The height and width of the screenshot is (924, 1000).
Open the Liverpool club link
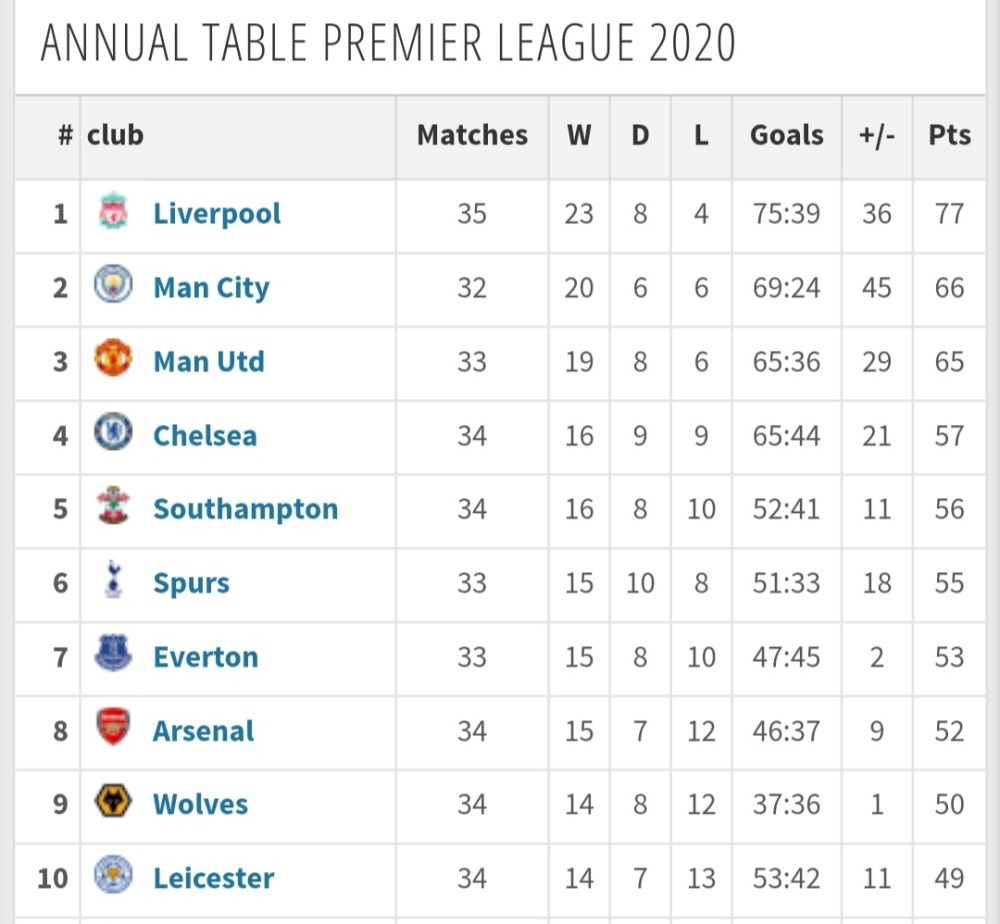[217, 214]
